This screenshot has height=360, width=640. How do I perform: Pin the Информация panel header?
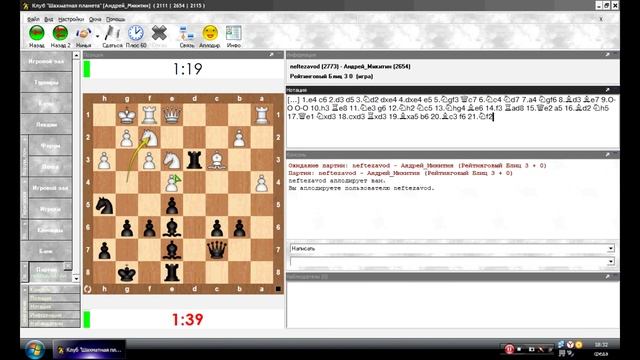coord(607,54)
